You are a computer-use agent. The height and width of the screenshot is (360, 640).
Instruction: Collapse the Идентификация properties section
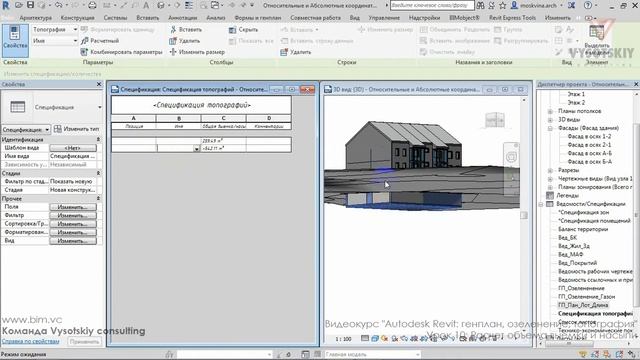point(98,140)
